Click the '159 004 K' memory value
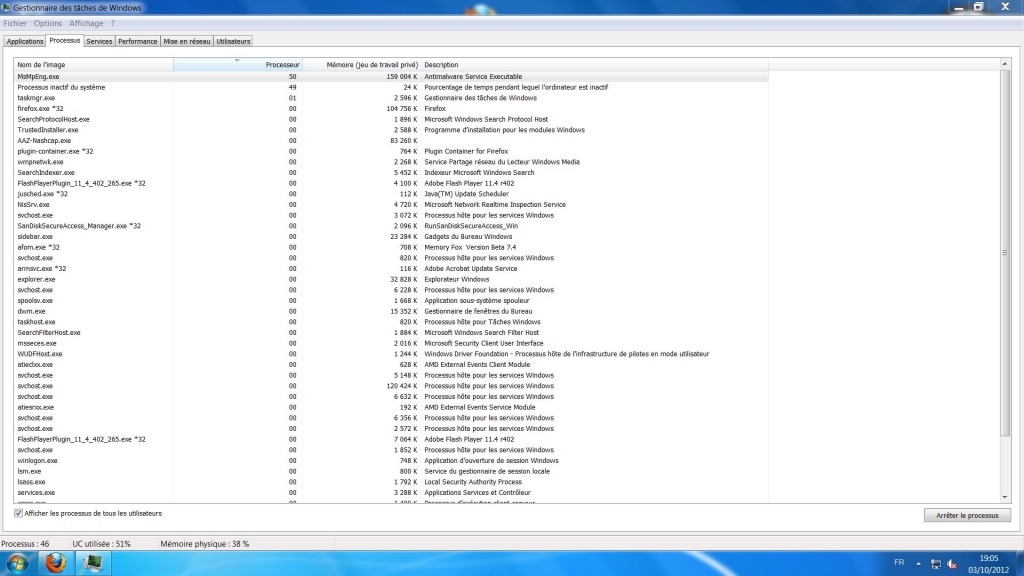 point(402,76)
